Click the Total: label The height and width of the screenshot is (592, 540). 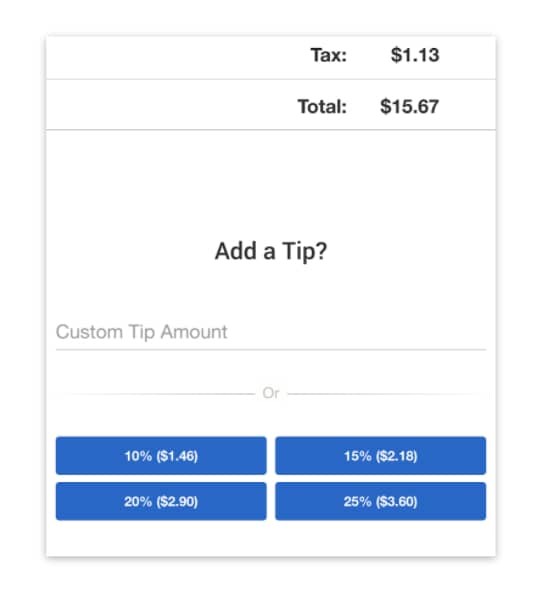click(x=322, y=106)
